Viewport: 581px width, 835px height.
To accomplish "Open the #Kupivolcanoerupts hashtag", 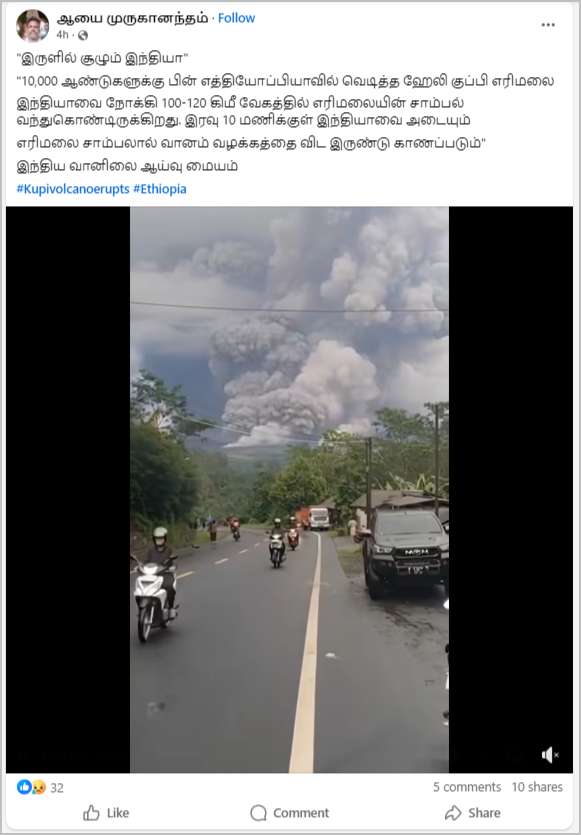I will pos(73,189).
